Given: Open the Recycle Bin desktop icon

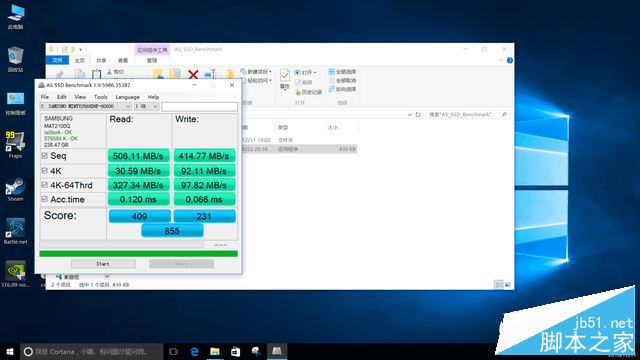Looking at the screenshot, I should [x=16, y=60].
